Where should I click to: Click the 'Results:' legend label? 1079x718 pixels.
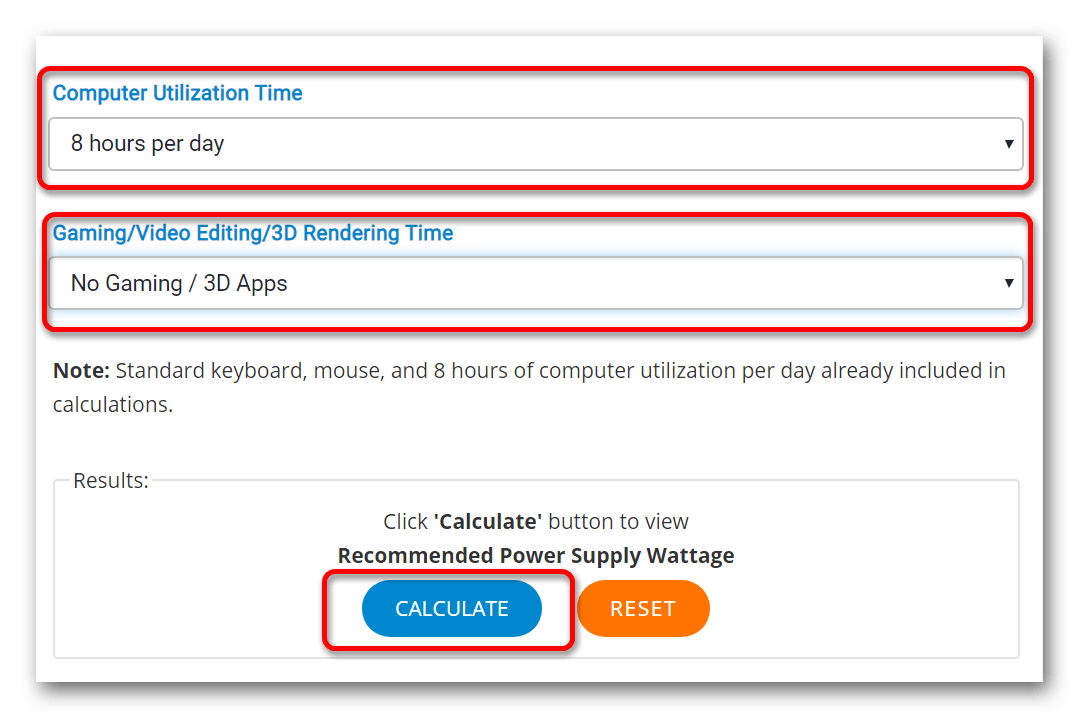click(111, 481)
